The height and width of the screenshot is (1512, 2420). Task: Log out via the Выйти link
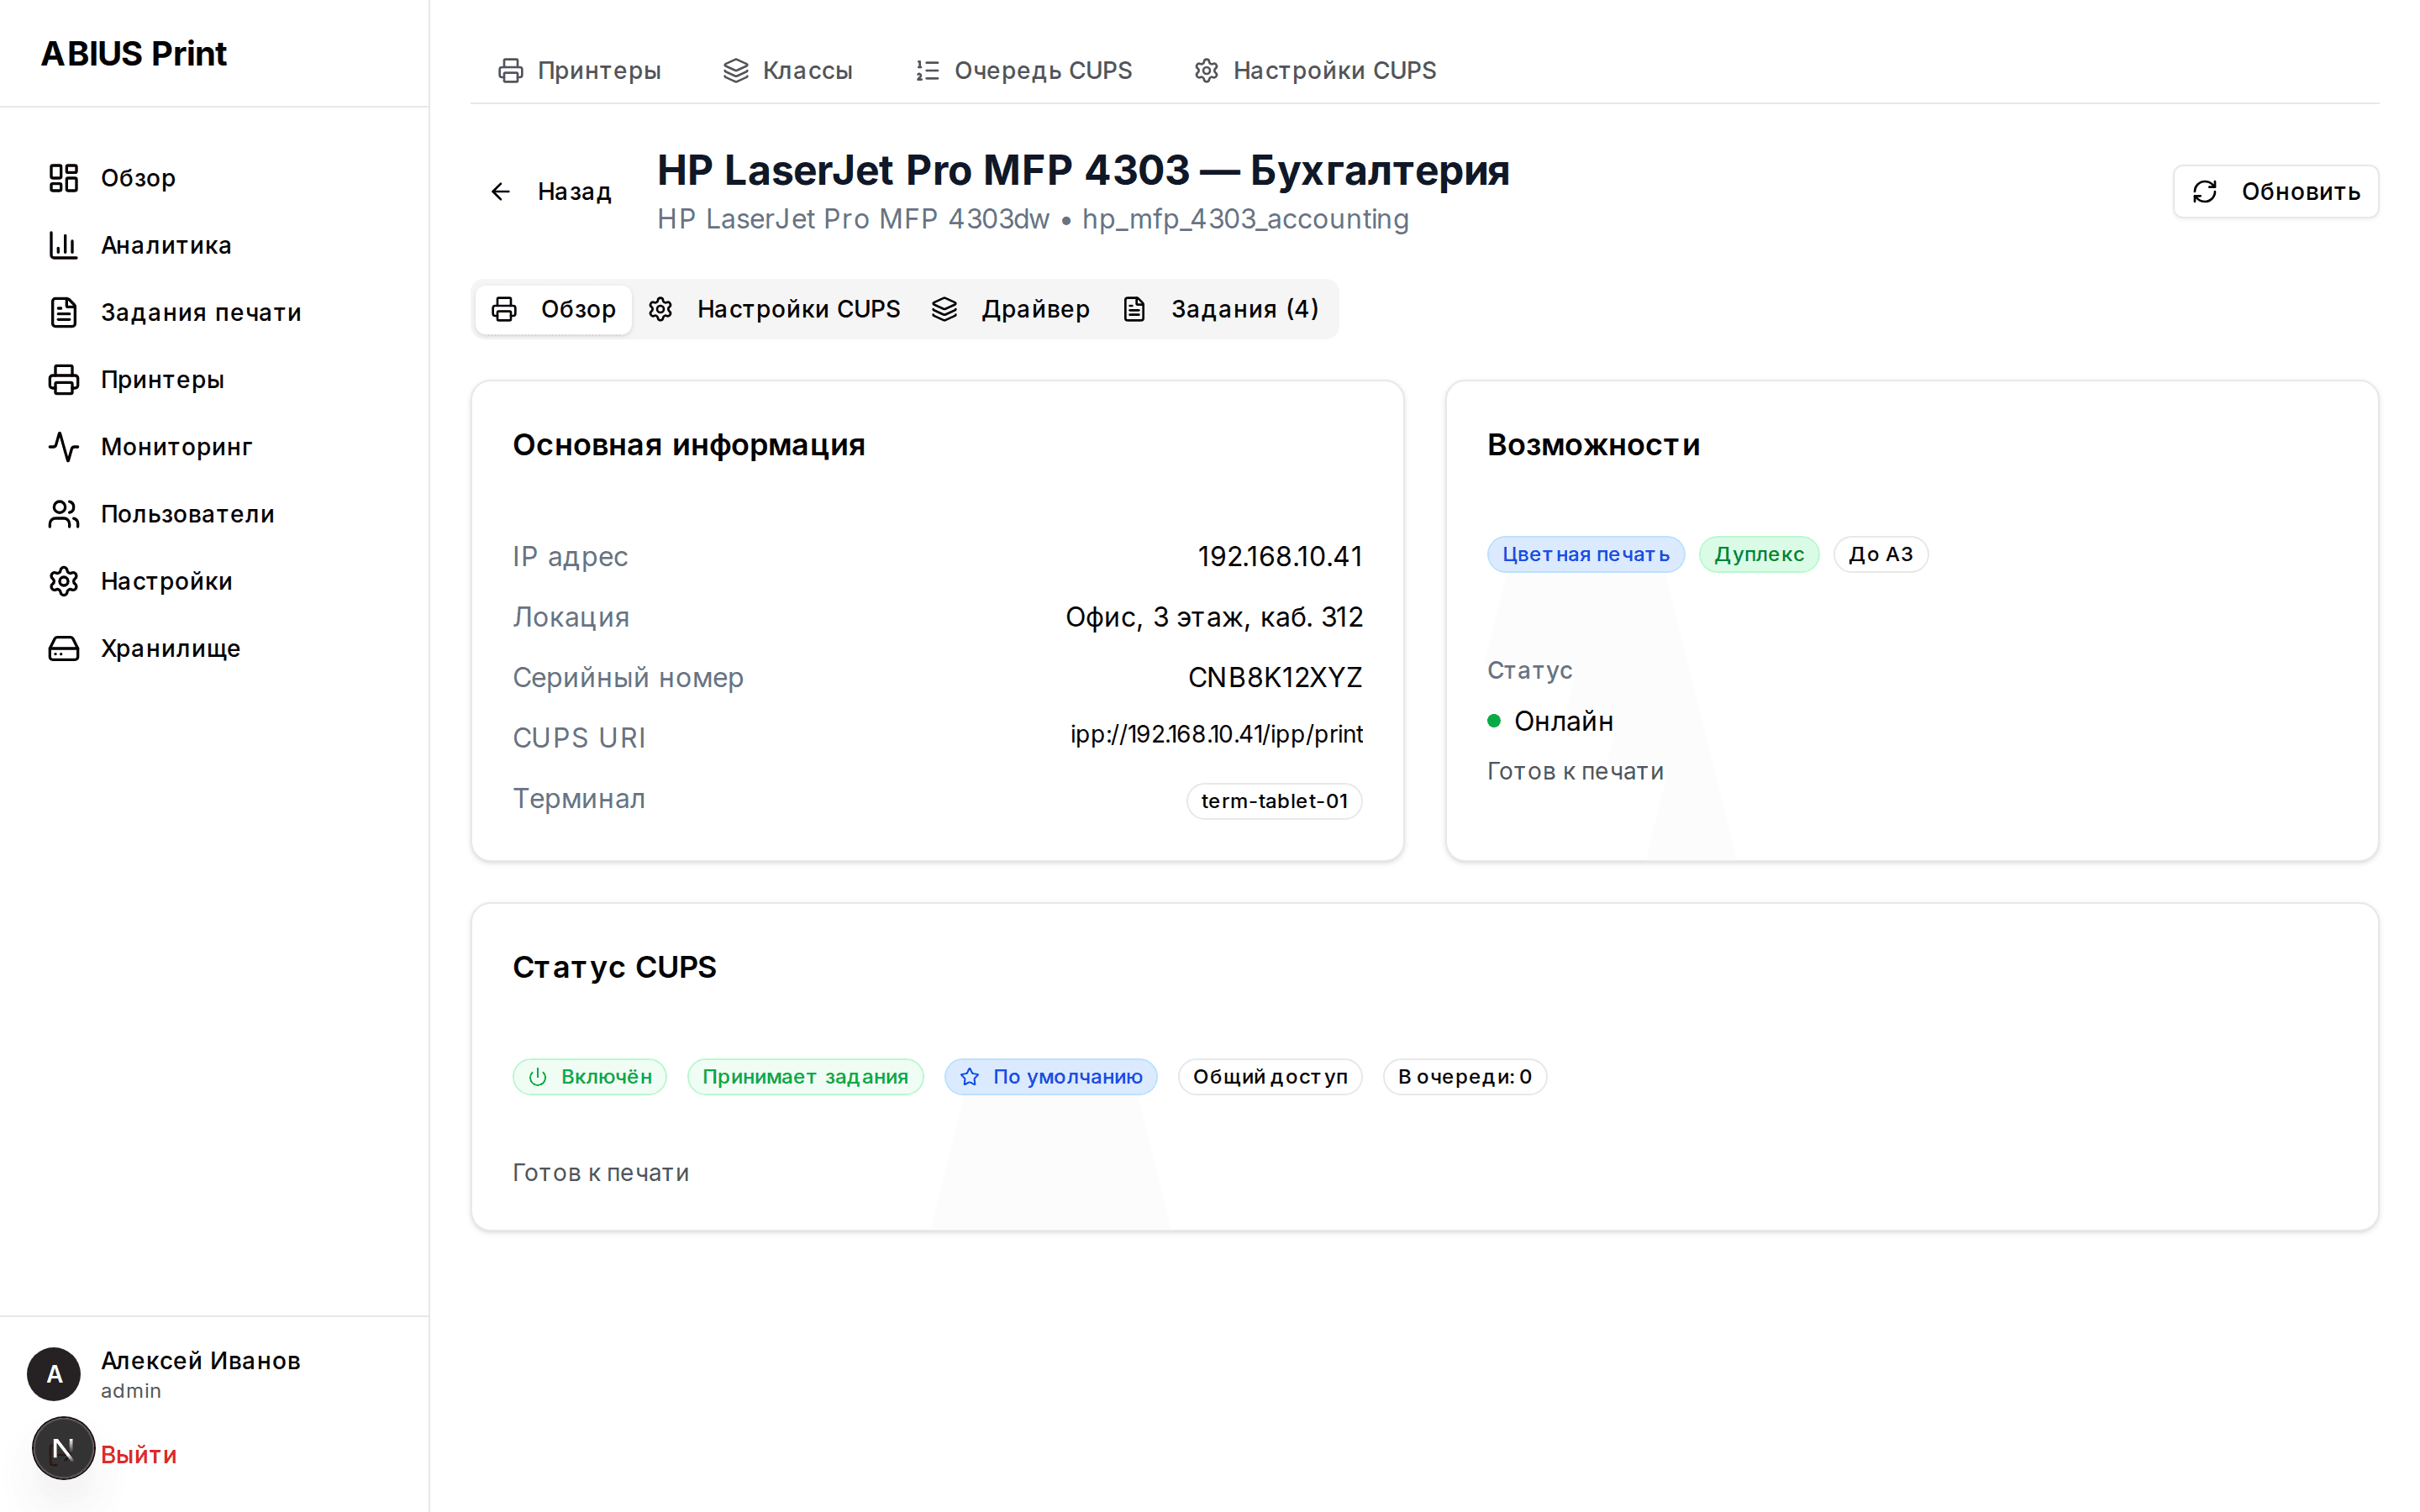pyautogui.click(x=139, y=1455)
